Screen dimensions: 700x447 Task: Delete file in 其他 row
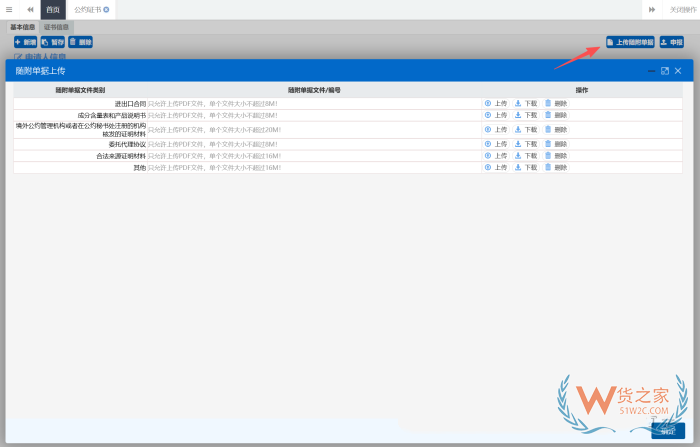point(556,167)
